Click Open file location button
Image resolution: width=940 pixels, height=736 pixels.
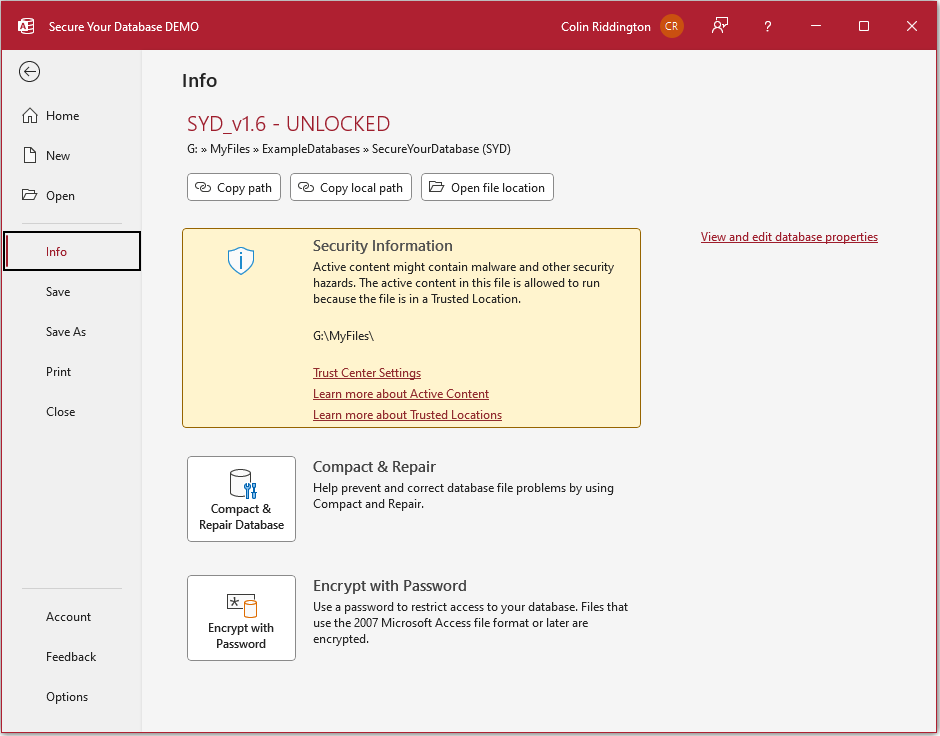pos(487,188)
